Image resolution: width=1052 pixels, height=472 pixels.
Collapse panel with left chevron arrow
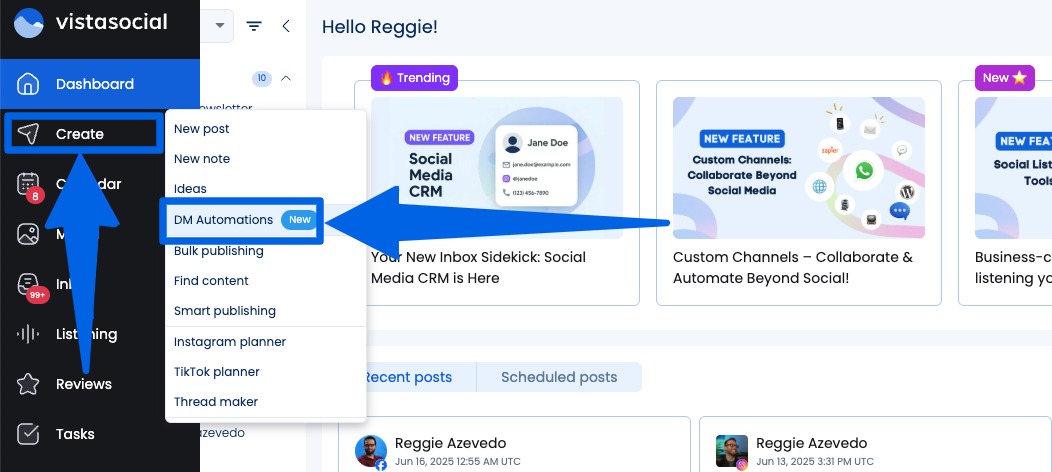coord(286,26)
